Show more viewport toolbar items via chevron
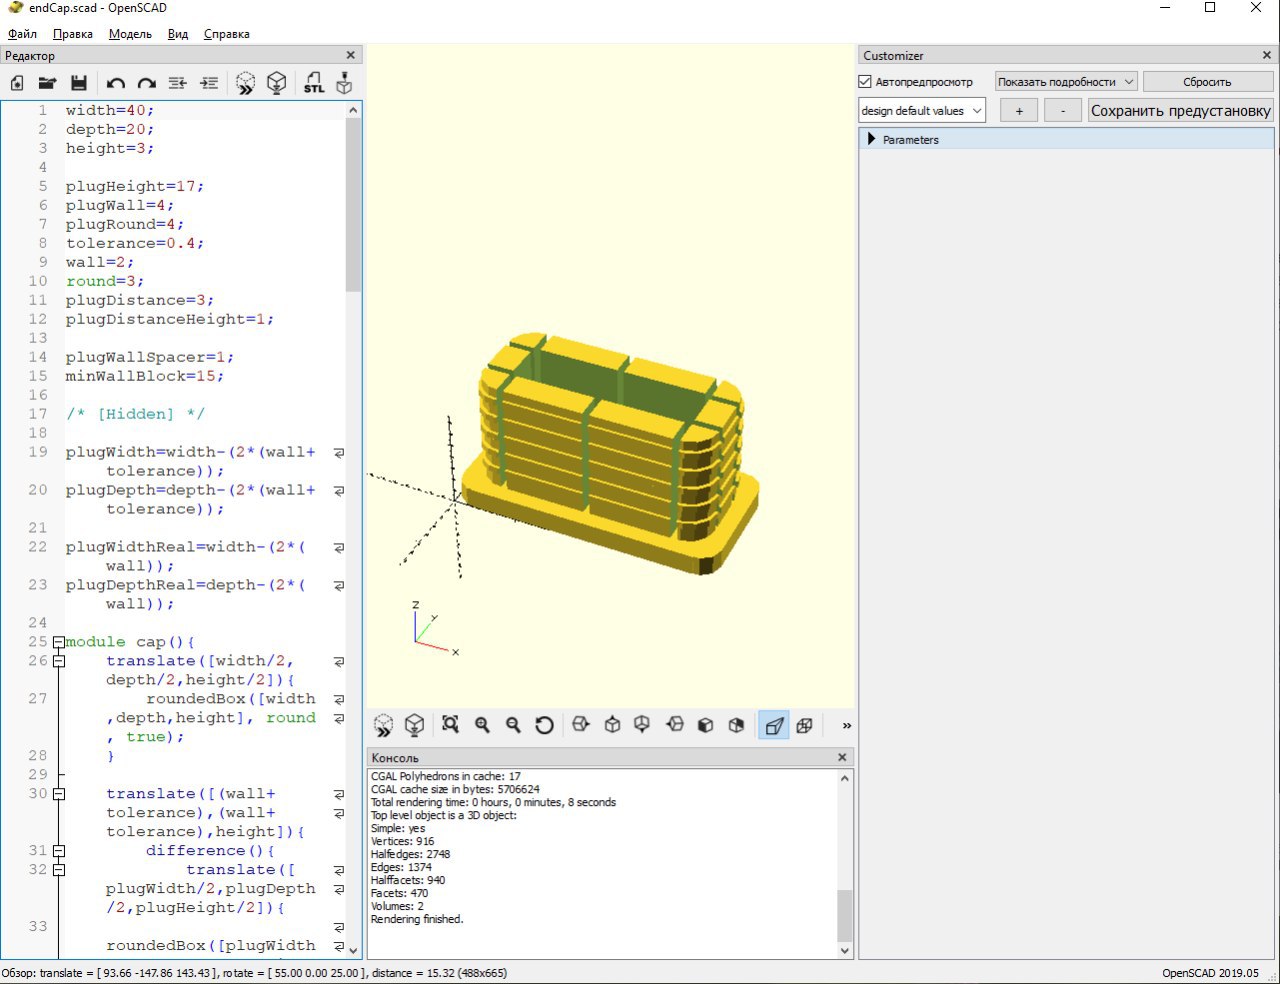Screen dimensions: 1280x984 pyautogui.click(x=847, y=726)
